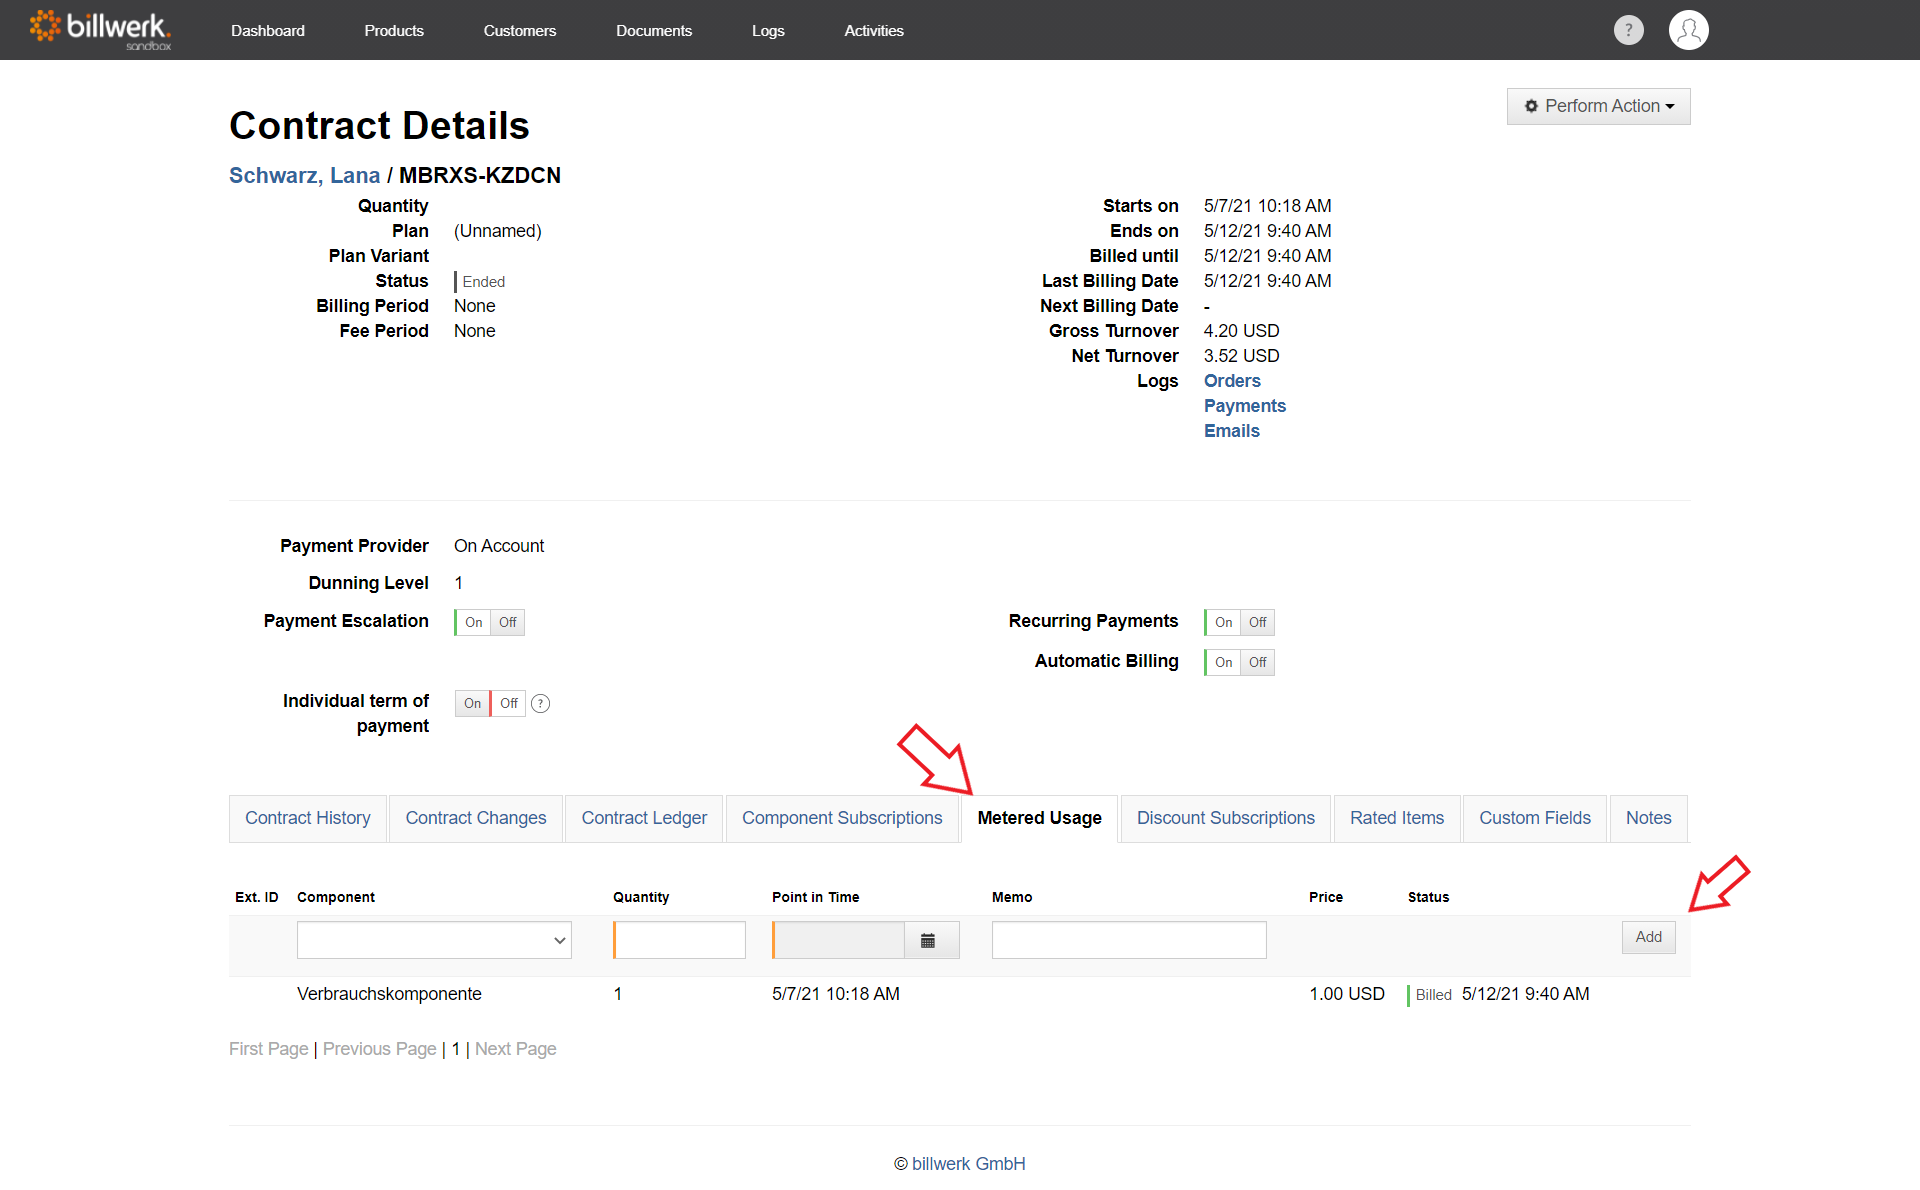Open the Orders log link

click(1232, 381)
